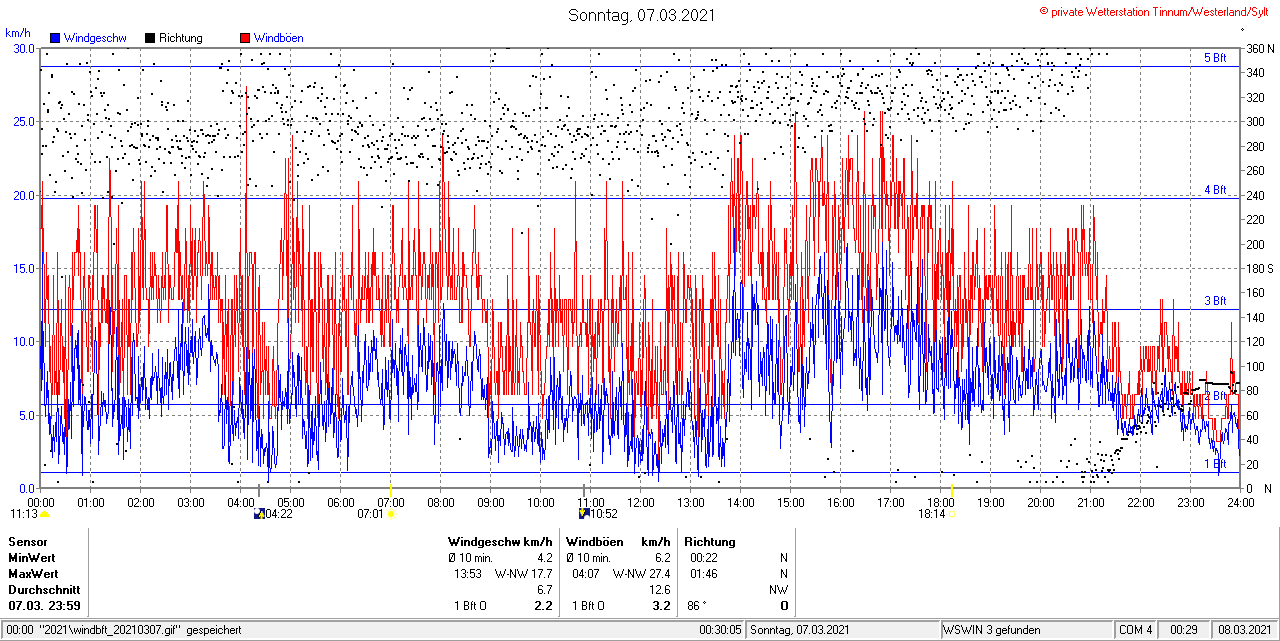Click the 00:30:05 status bar field

point(721,630)
